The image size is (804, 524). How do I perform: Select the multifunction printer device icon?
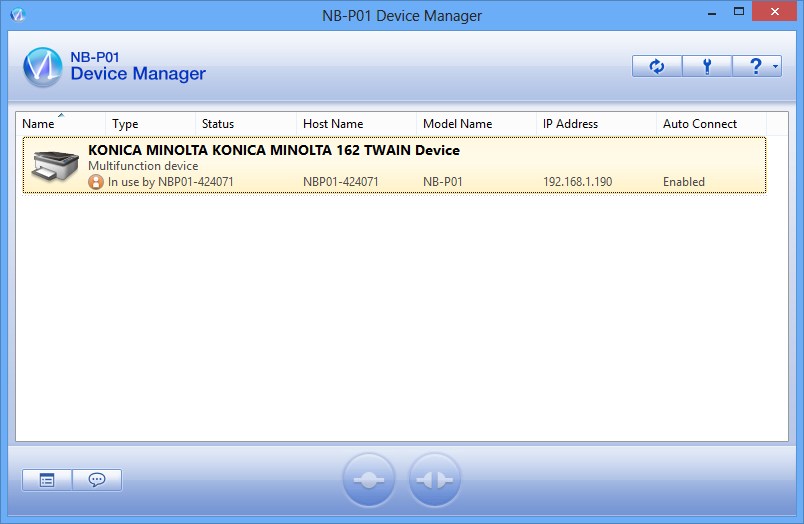(54, 166)
